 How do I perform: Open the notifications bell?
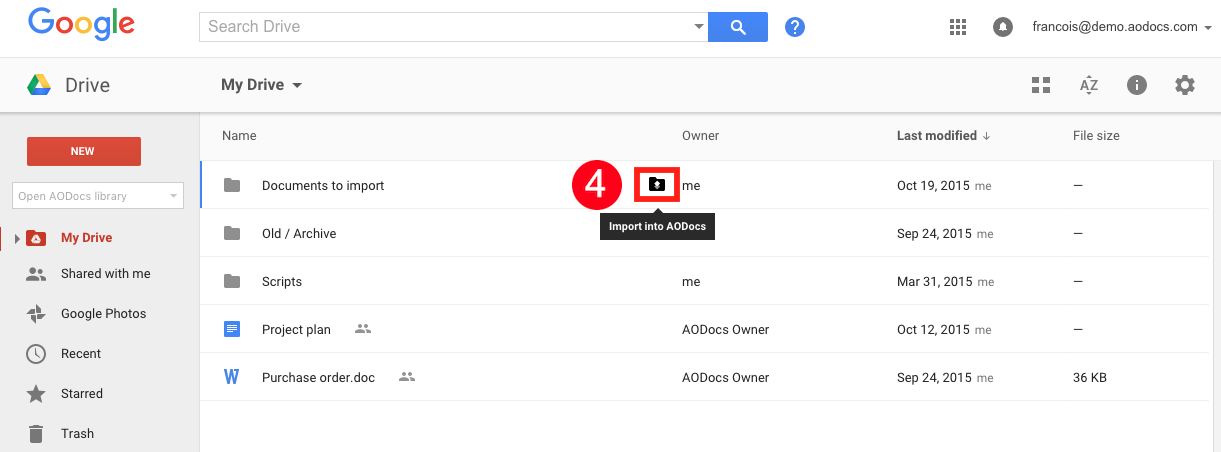[x=1002, y=27]
